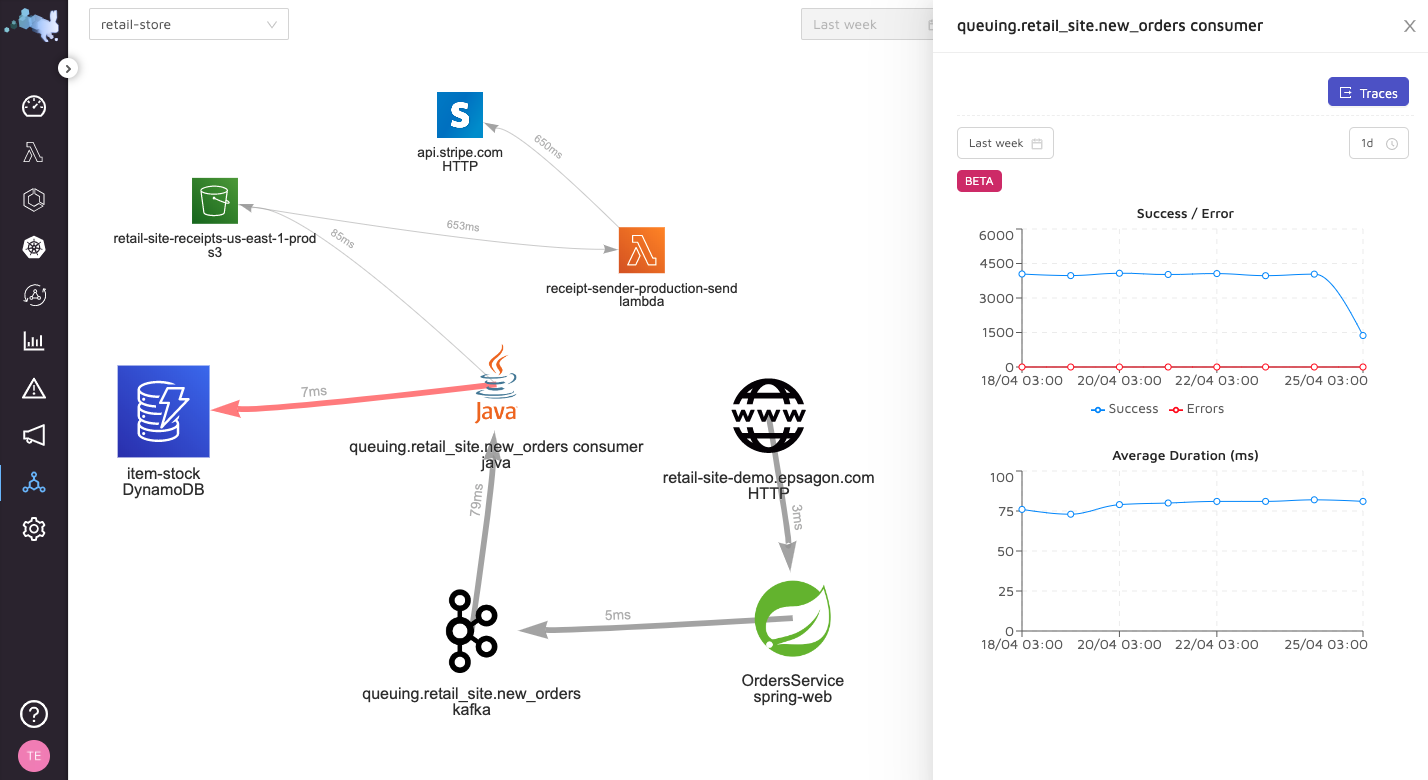Click the 5ms edge label
The height and width of the screenshot is (780, 1428).
pos(618,615)
